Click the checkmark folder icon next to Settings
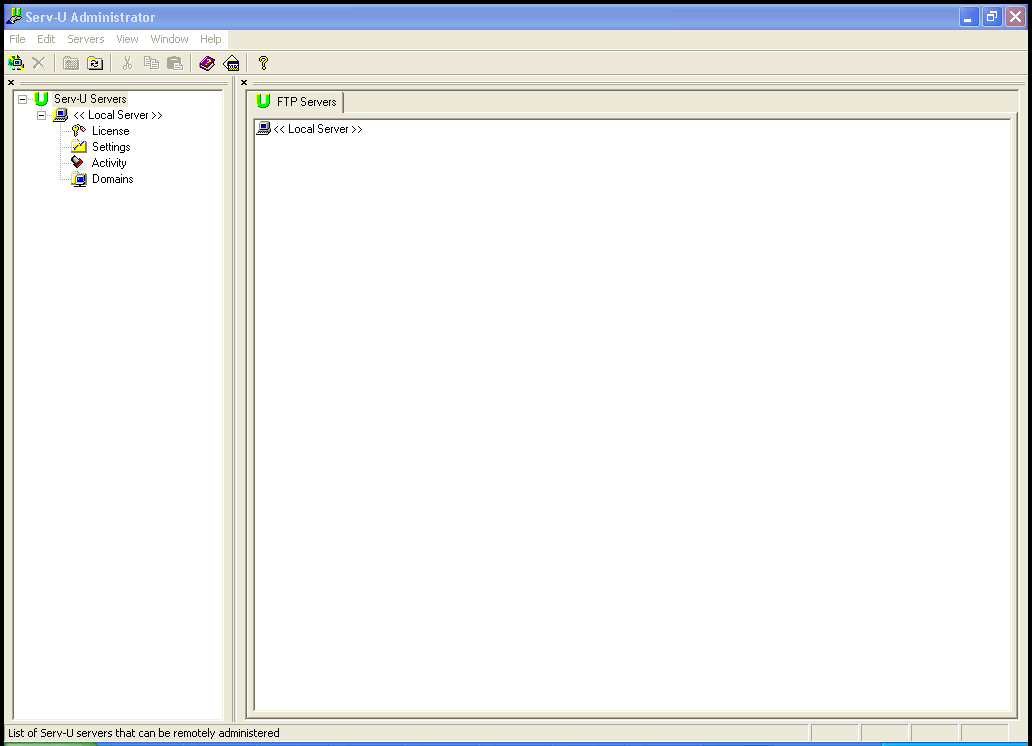The height and width of the screenshot is (746, 1032). [x=79, y=146]
